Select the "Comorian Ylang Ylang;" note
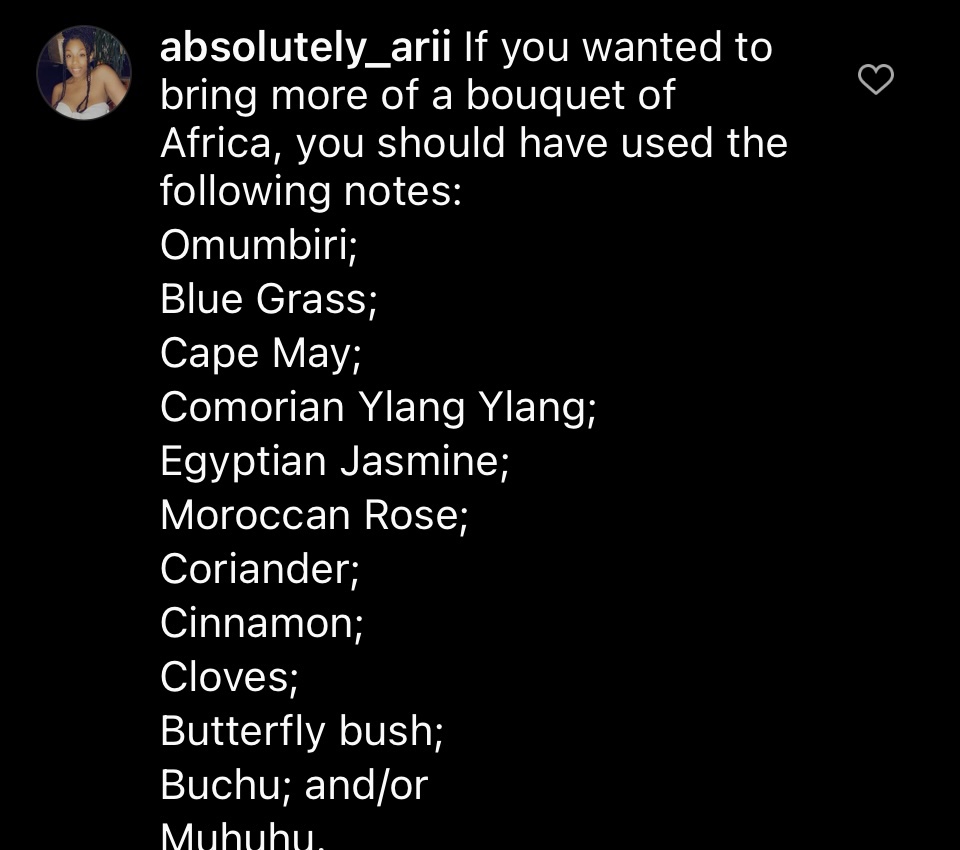960x850 pixels. [x=378, y=407]
